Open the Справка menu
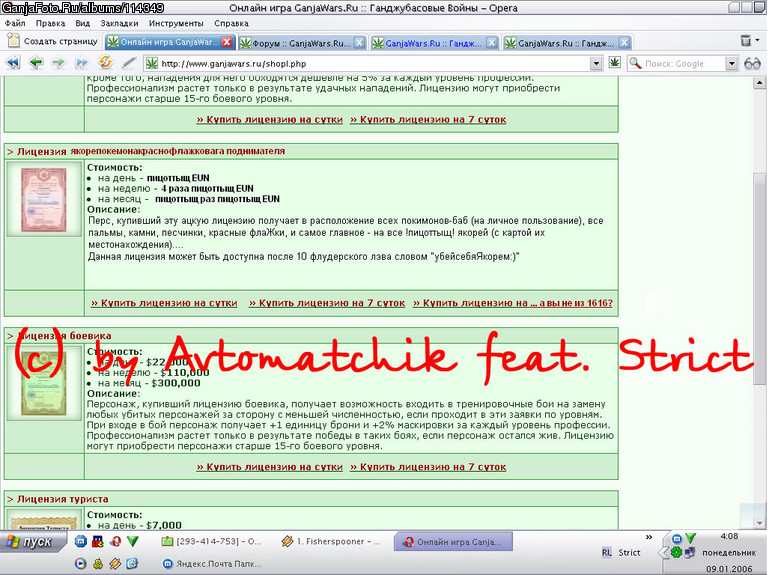 [231, 23]
